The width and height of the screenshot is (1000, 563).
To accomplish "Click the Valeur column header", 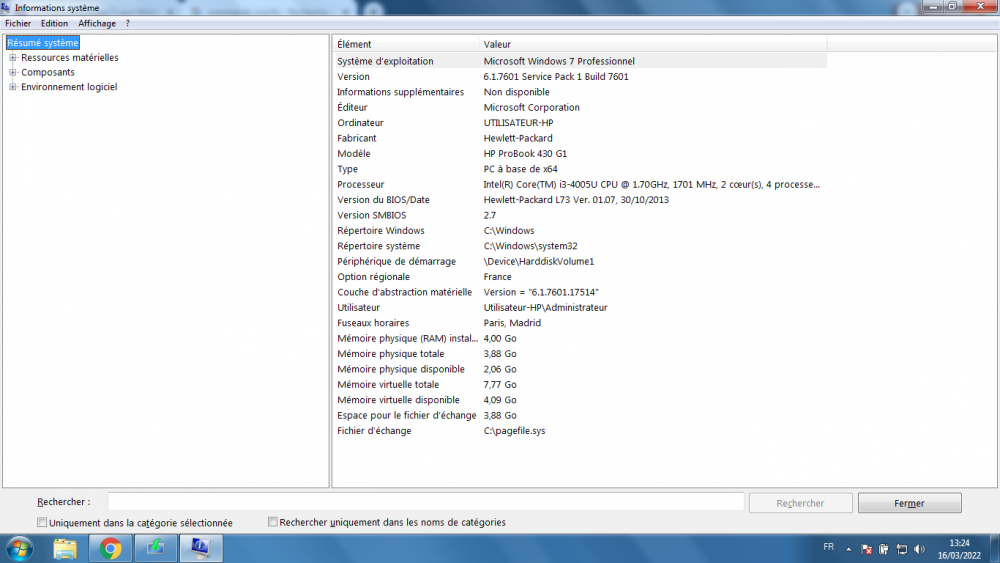I will click(653, 44).
